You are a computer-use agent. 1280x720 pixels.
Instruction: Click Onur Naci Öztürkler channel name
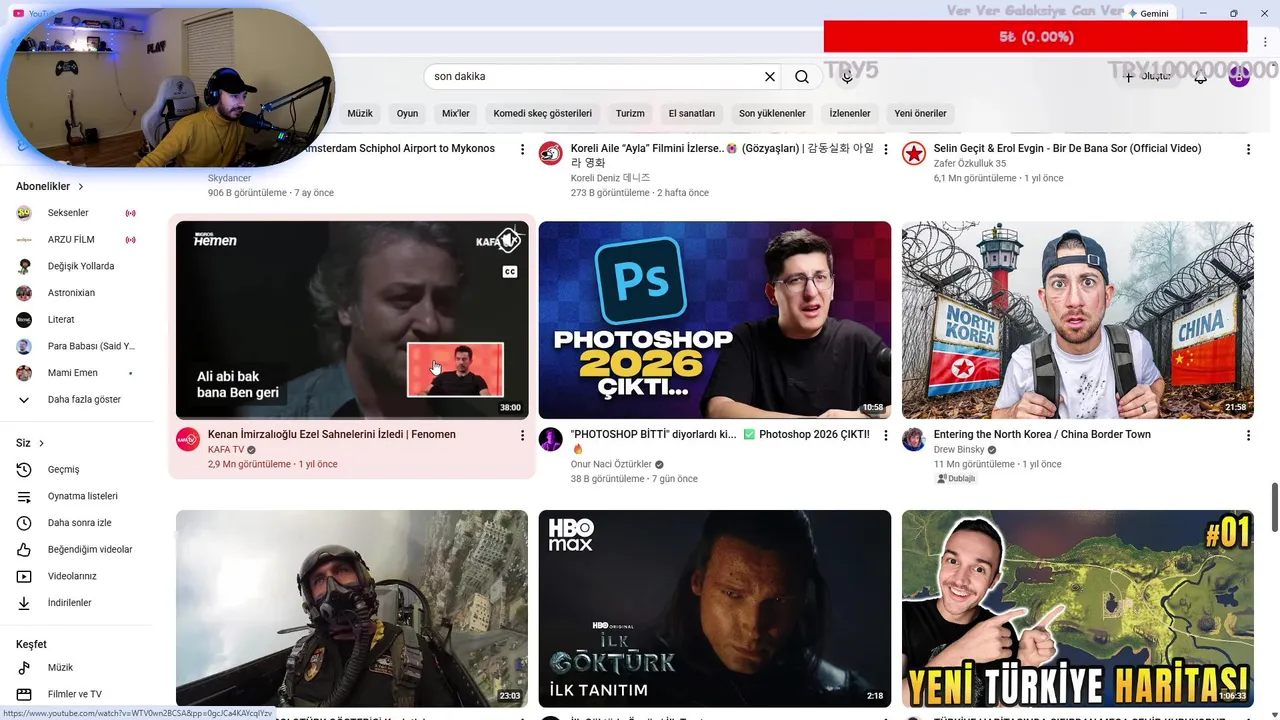(611, 464)
